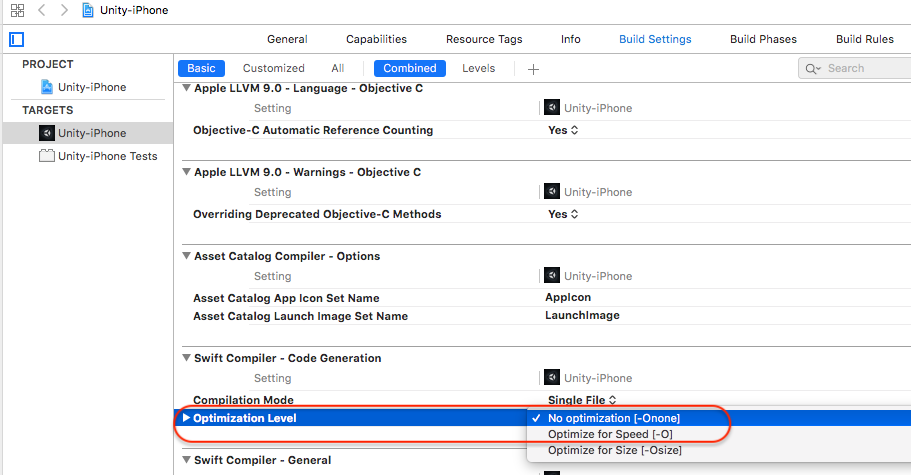Select Objective-C Automatic Reference Counting setting
The image size is (911, 475).
point(313,130)
